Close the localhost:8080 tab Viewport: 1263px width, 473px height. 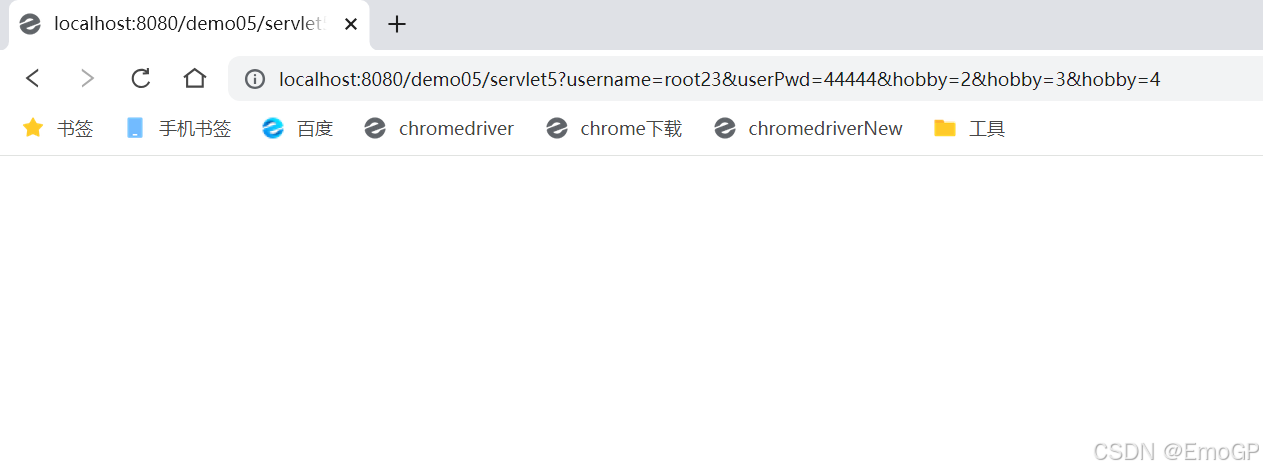pyautogui.click(x=351, y=24)
